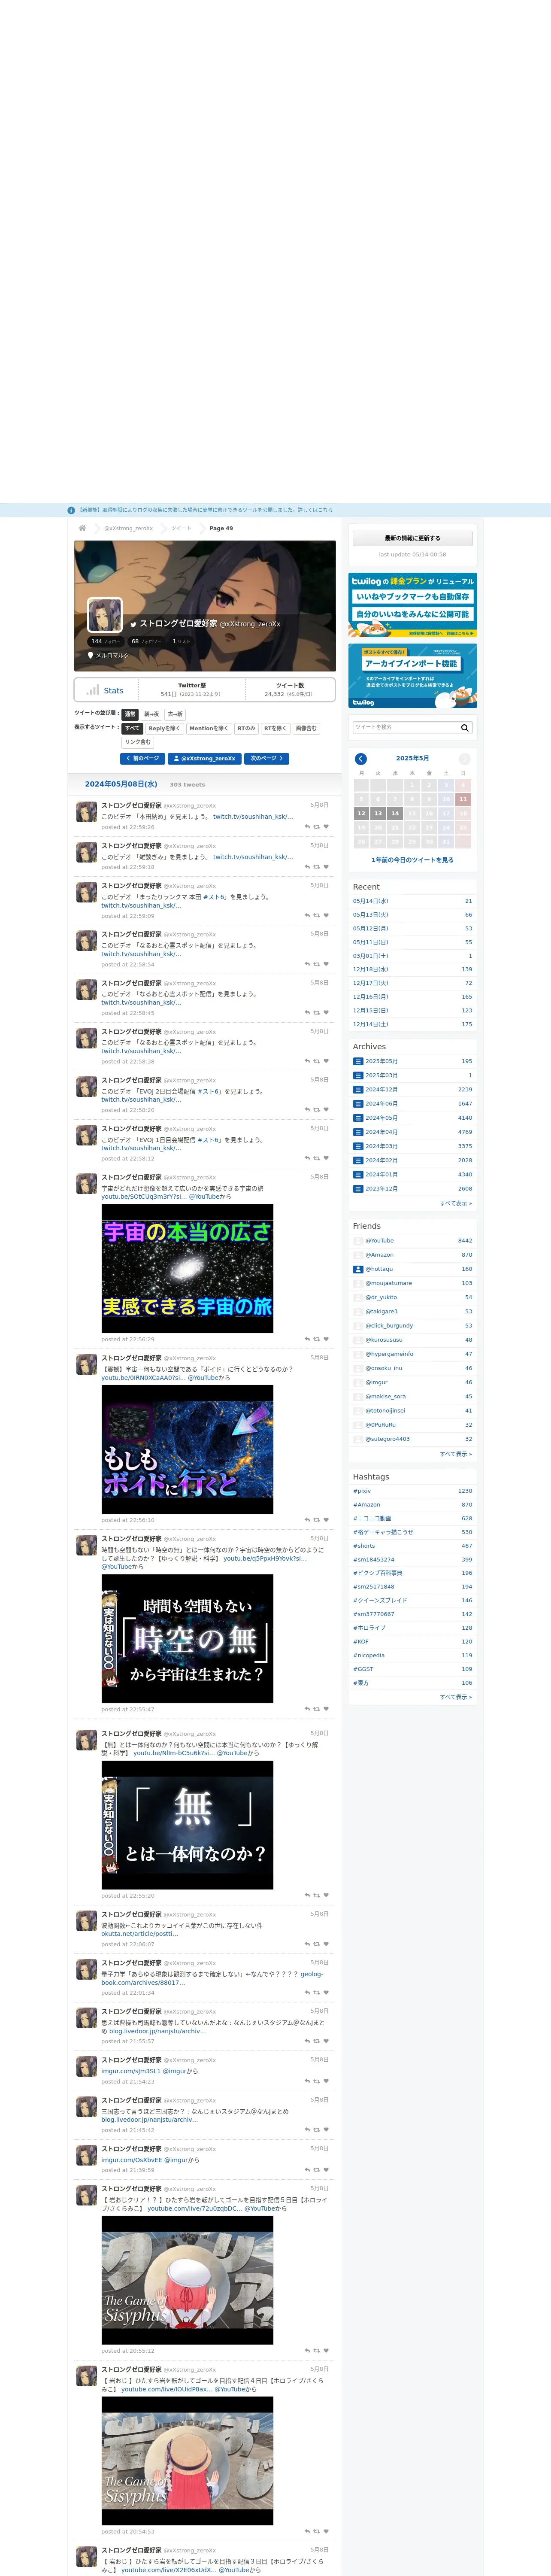This screenshot has height=2576, width=551.
Task: Select 通常 sort order
Action: [130, 714]
